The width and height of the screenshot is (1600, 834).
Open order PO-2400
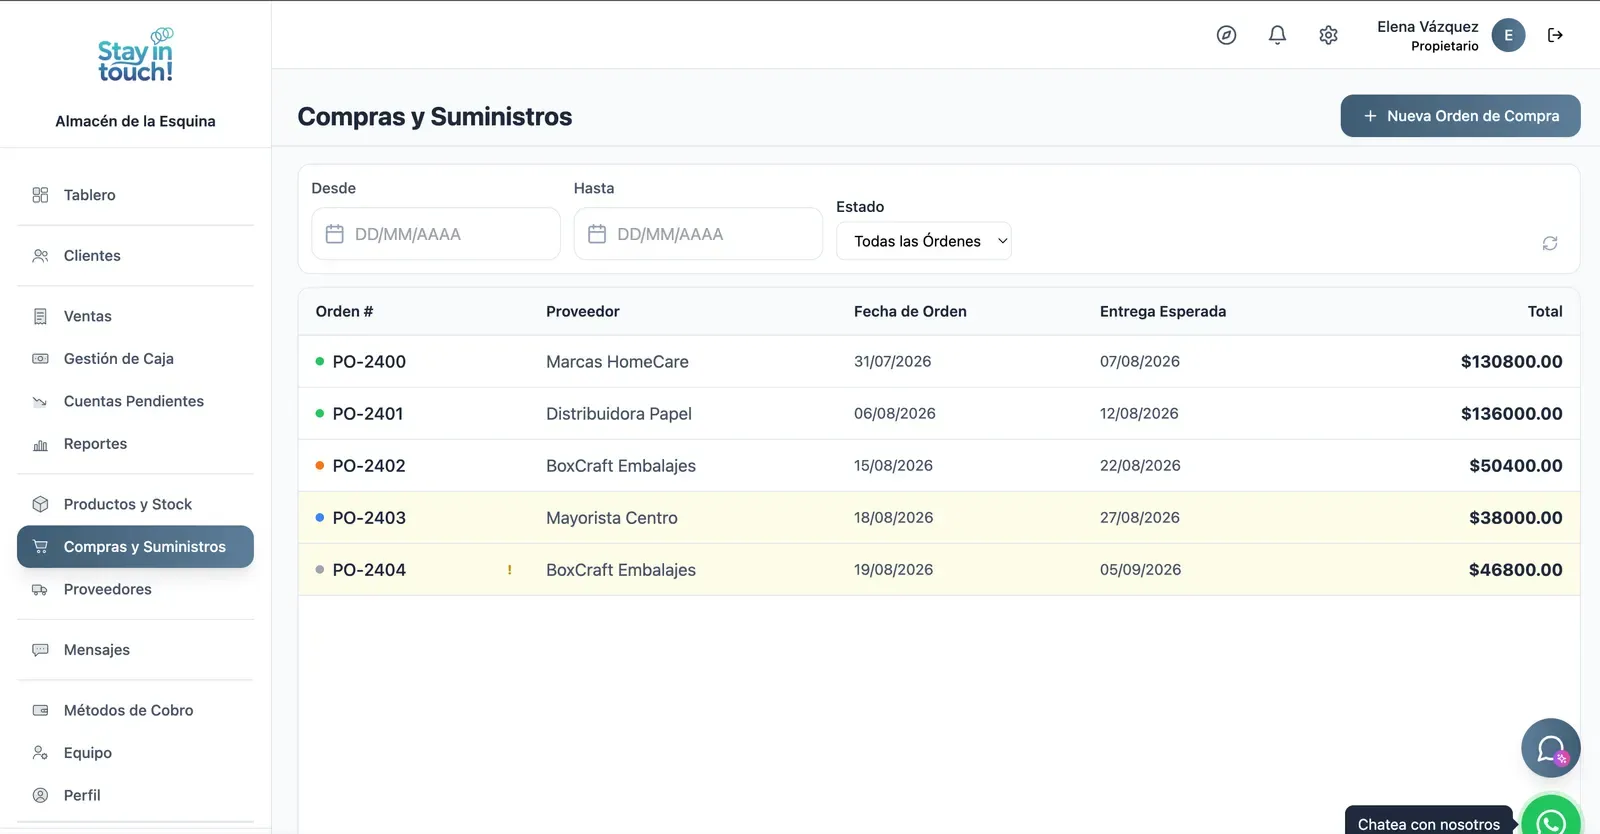[369, 362]
